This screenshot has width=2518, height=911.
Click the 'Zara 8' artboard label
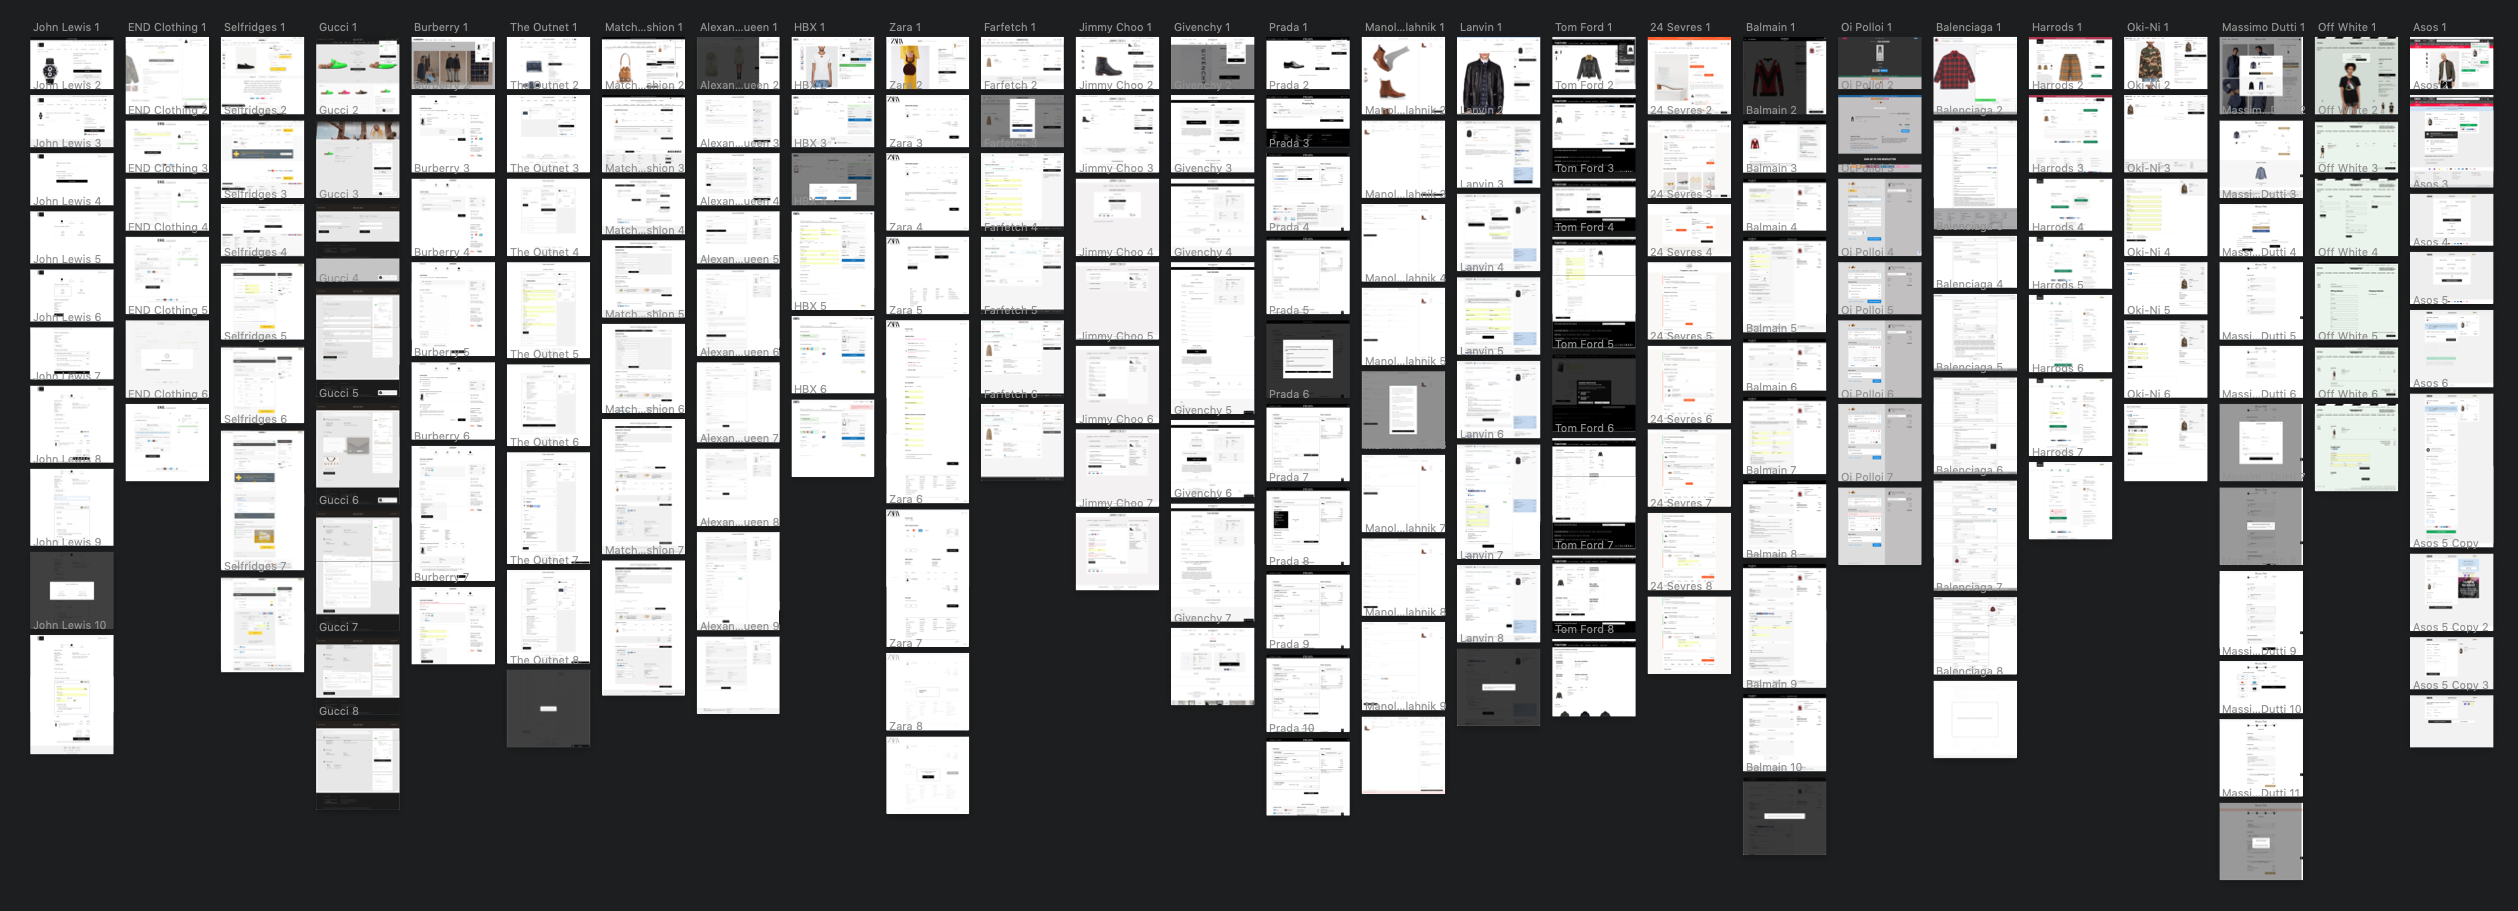tap(905, 726)
